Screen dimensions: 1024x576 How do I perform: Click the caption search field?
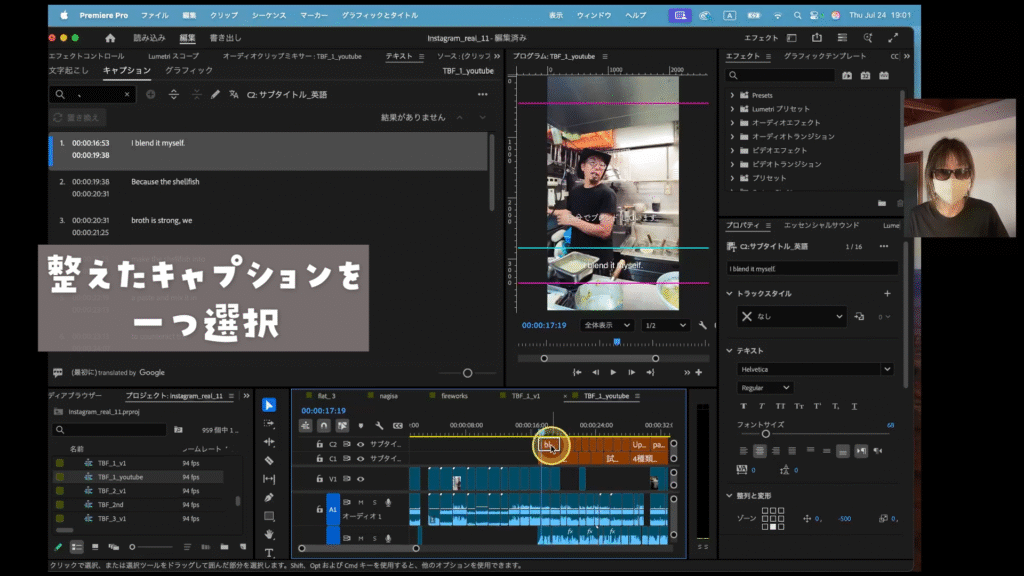92,95
